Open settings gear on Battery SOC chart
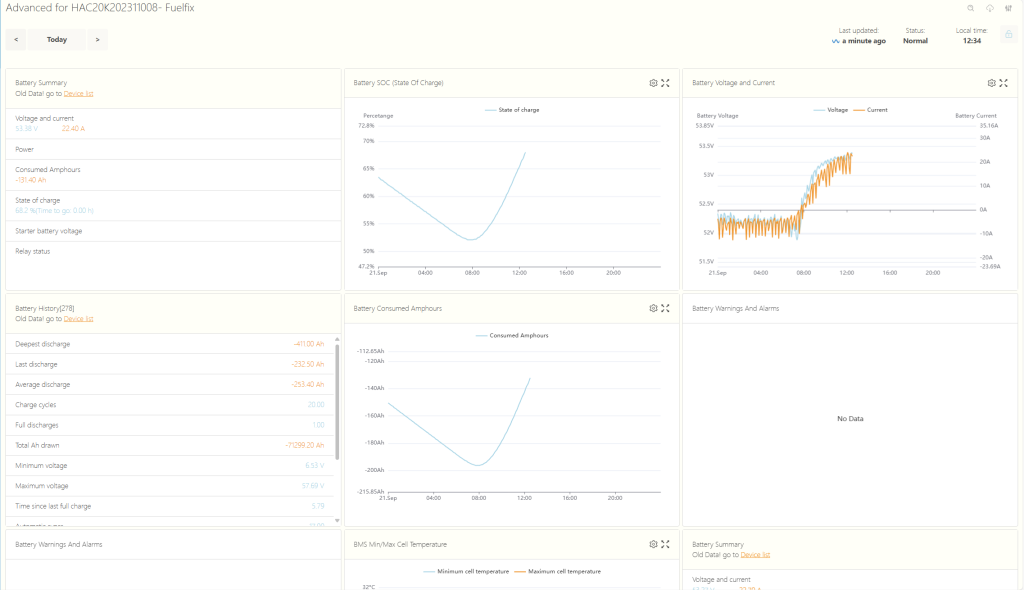The height and width of the screenshot is (590, 1024). (x=653, y=83)
